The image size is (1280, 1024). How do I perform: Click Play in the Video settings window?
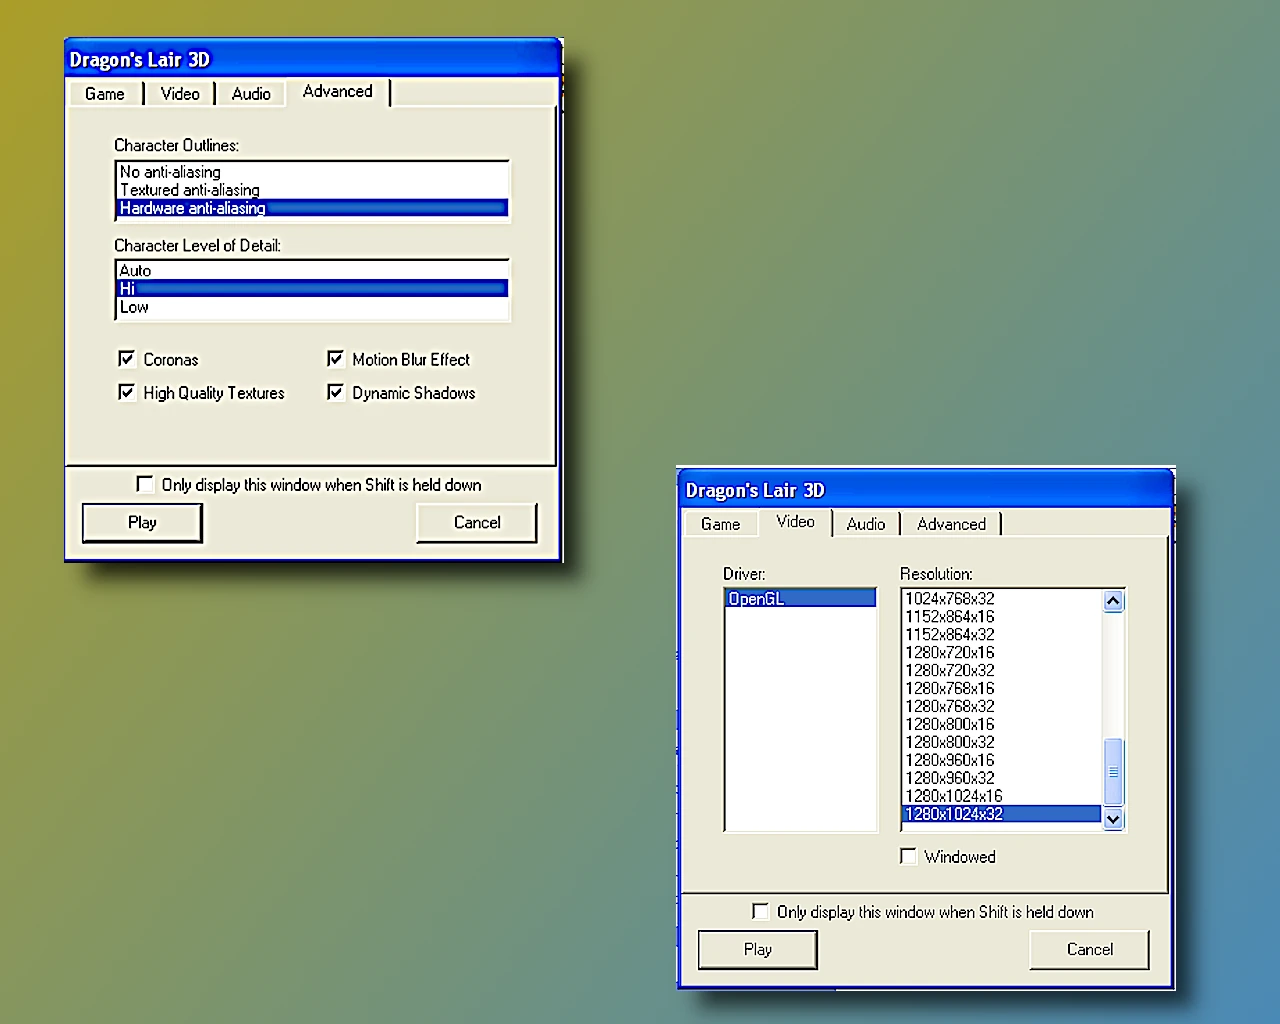click(x=758, y=949)
